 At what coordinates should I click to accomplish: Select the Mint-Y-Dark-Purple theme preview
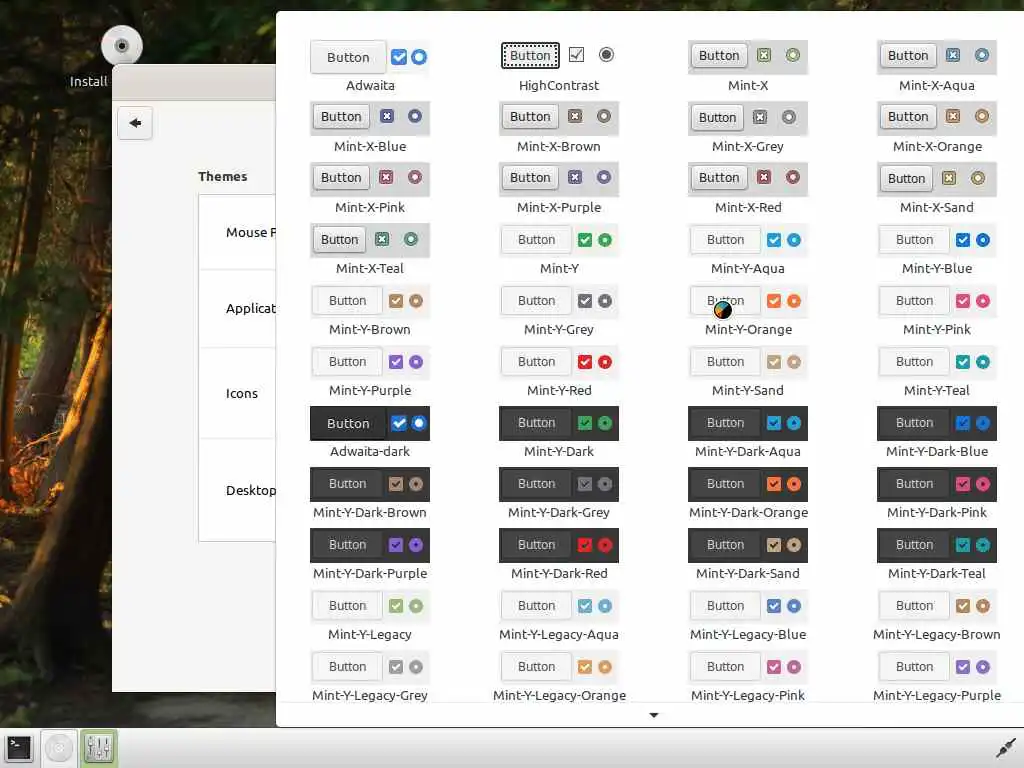coord(370,545)
